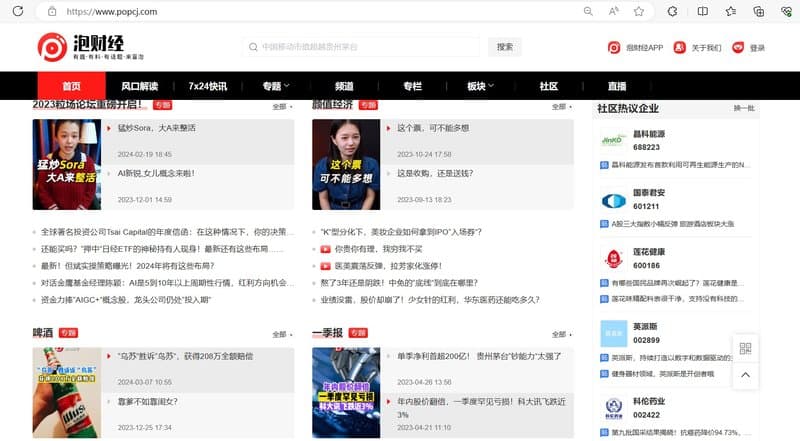Click the 科伦药业 company logo
The width and height of the screenshot is (800, 441).
point(613,408)
